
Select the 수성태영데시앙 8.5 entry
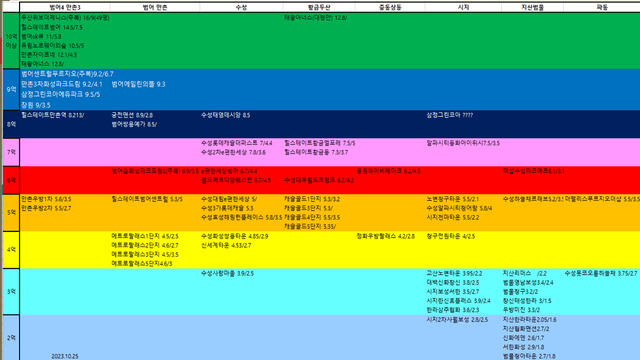click(x=226, y=115)
